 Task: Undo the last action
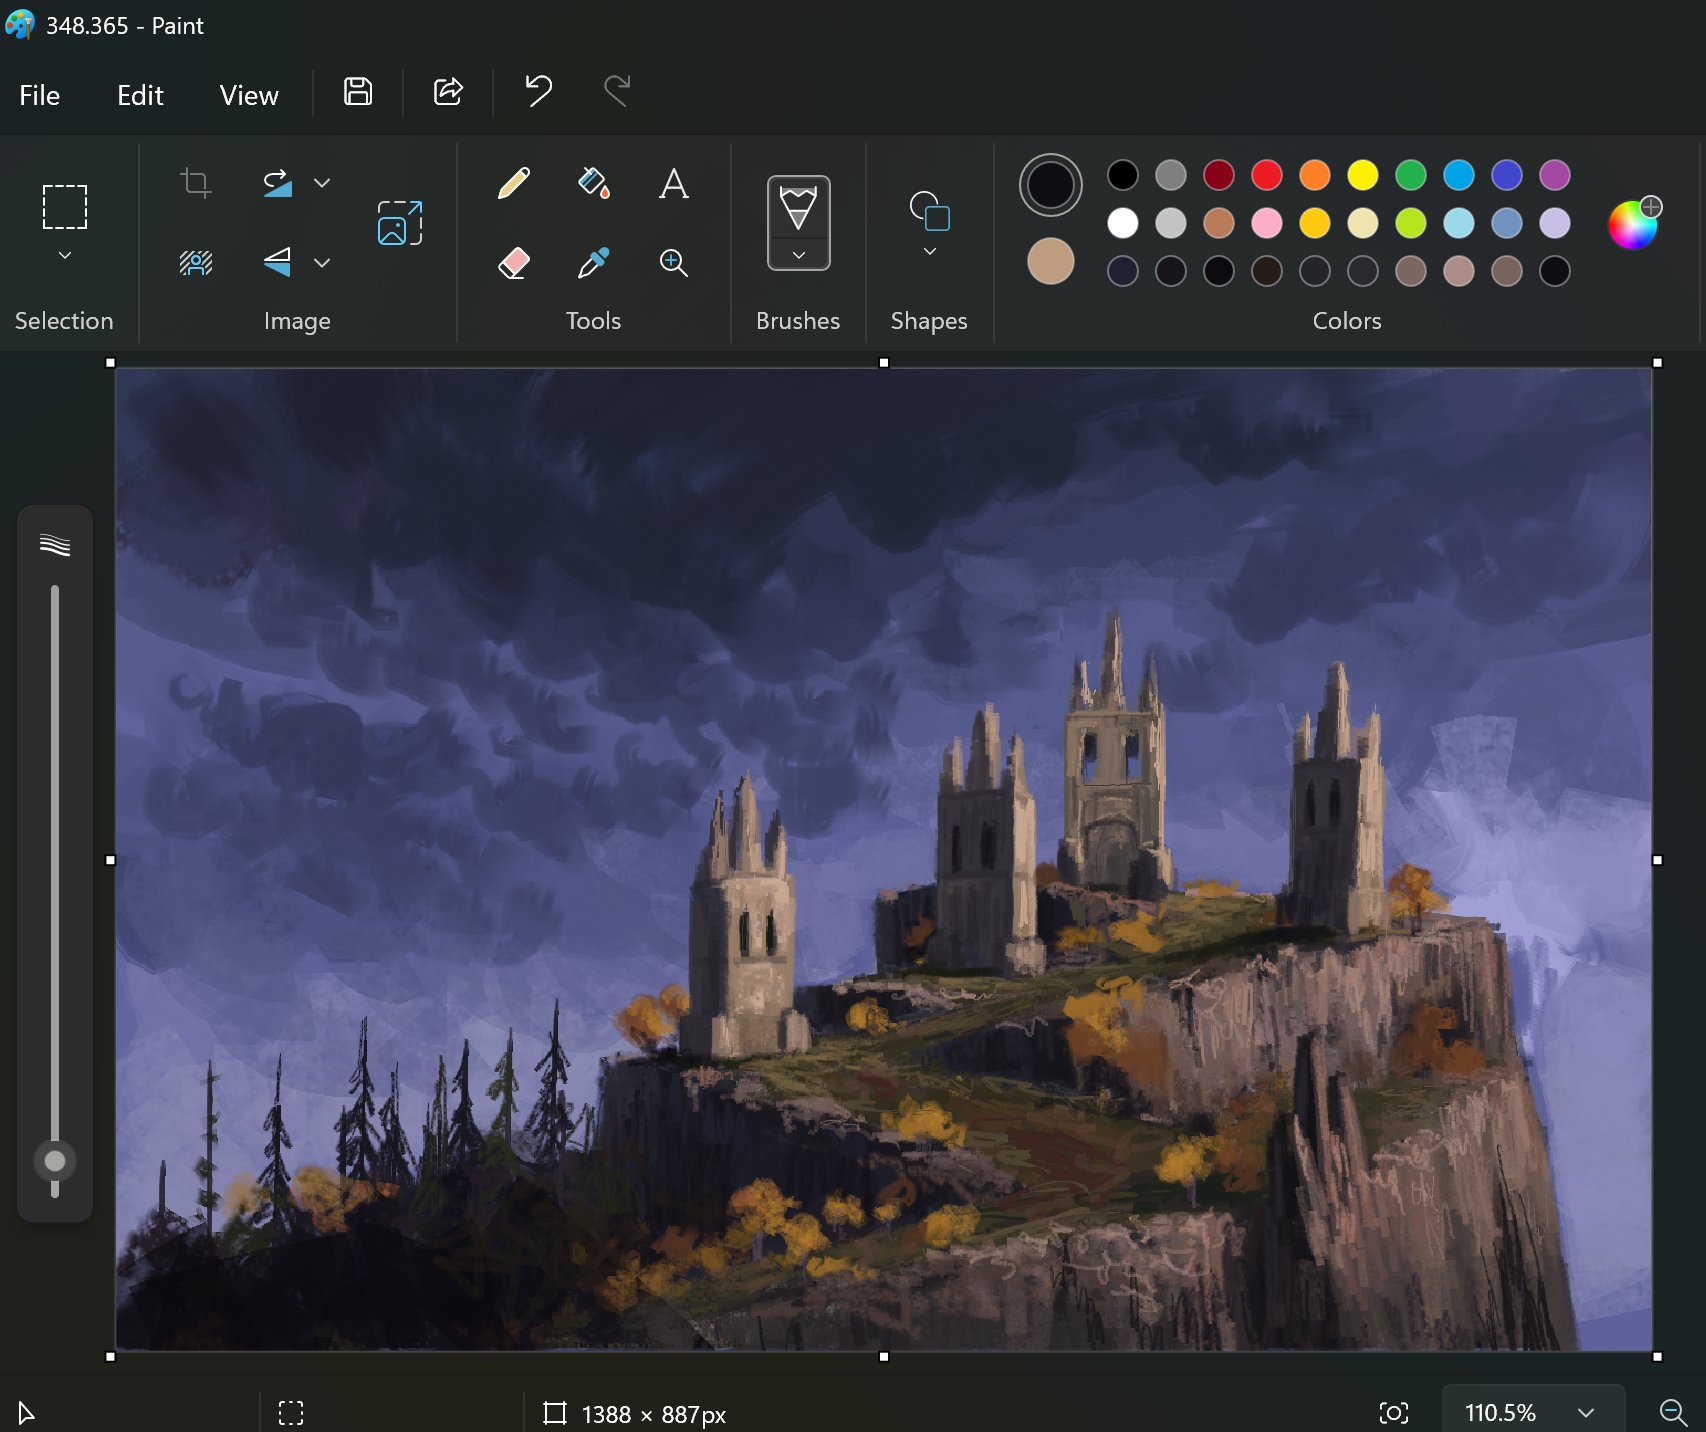point(538,92)
